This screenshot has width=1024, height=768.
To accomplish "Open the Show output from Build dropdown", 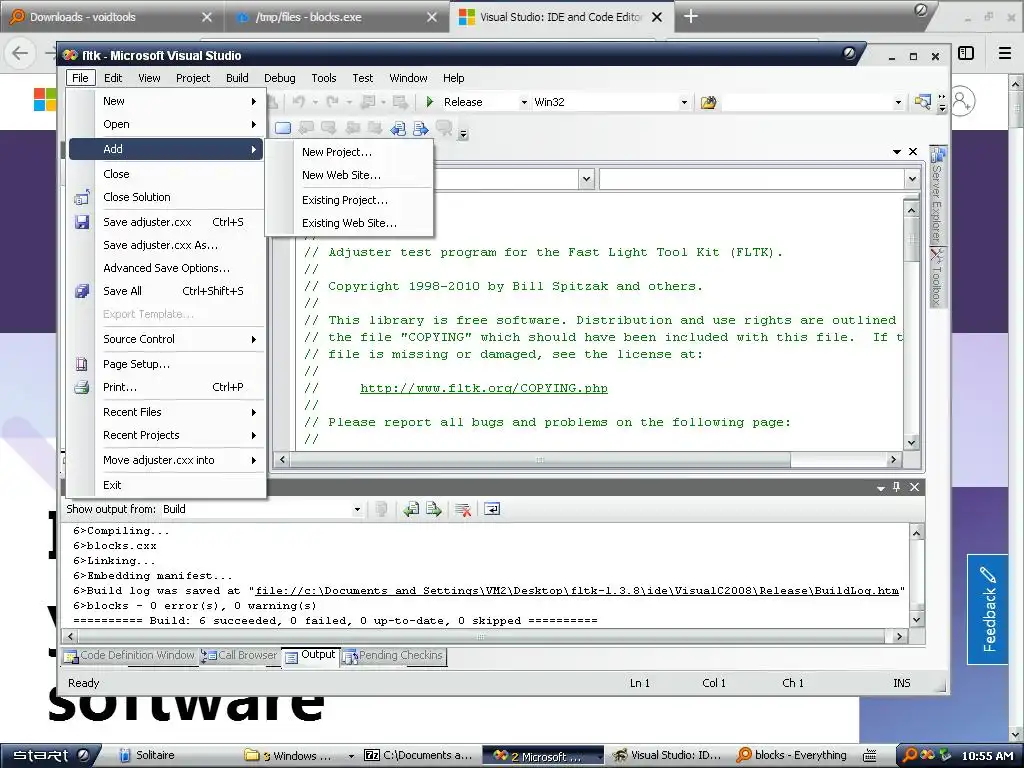I will pyautogui.click(x=357, y=509).
